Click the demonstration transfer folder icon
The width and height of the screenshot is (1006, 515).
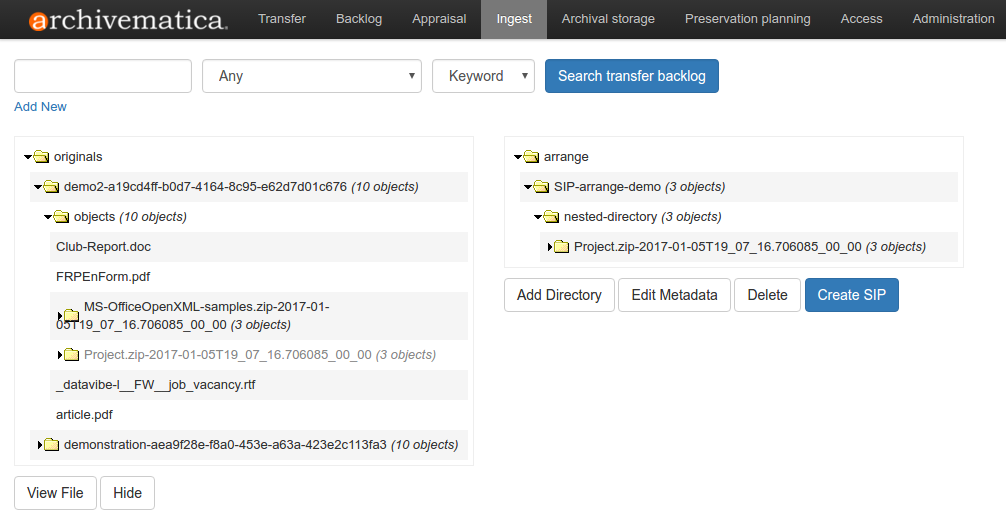point(51,445)
